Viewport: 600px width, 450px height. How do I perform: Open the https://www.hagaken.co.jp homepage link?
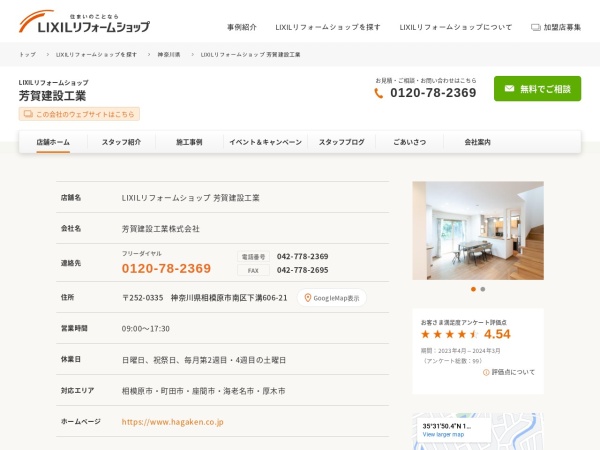[x=173, y=422]
